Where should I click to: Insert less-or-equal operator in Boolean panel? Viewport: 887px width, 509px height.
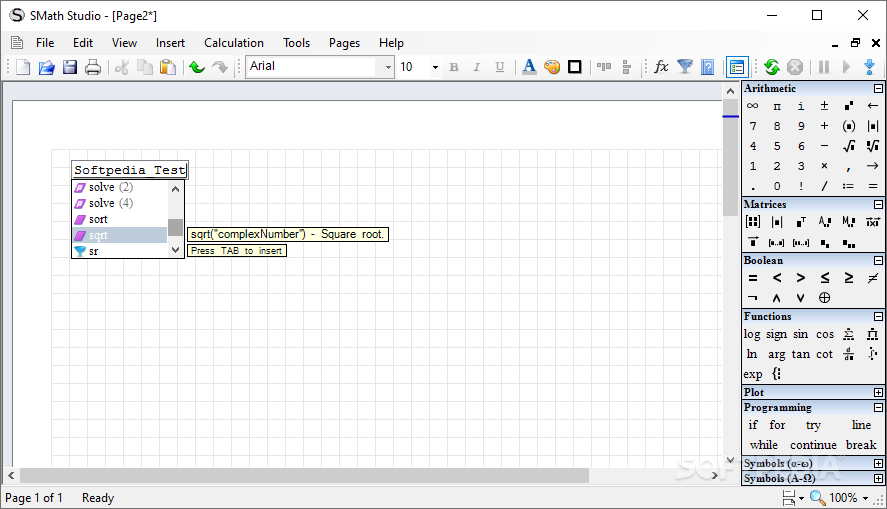coord(825,278)
